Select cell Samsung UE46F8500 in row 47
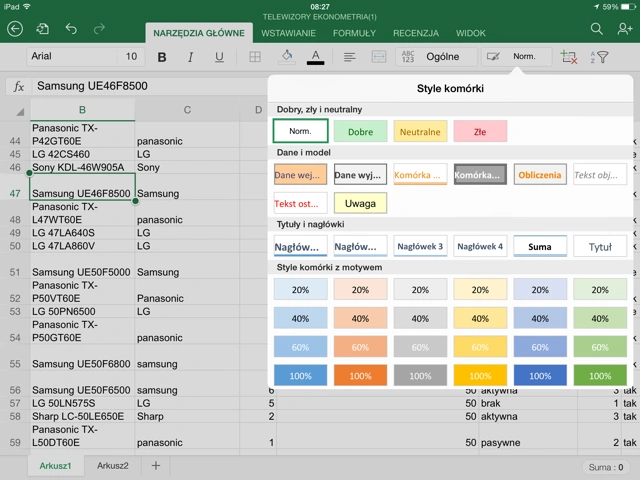Image resolution: width=640 pixels, height=480 pixels. (x=82, y=187)
